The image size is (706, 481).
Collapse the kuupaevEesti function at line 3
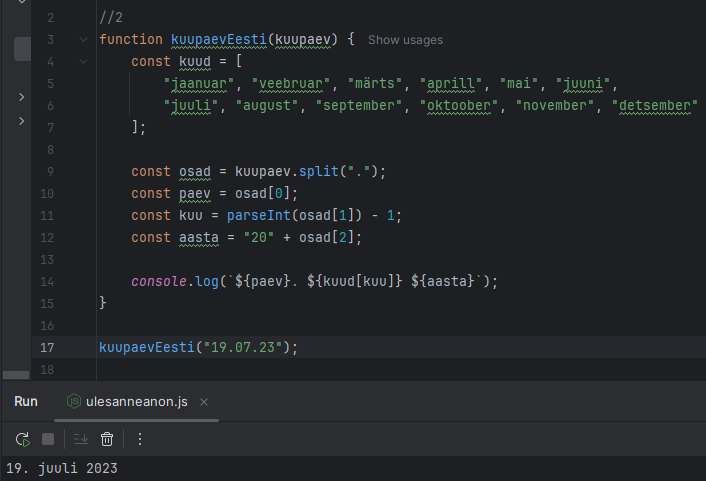[x=82, y=39]
